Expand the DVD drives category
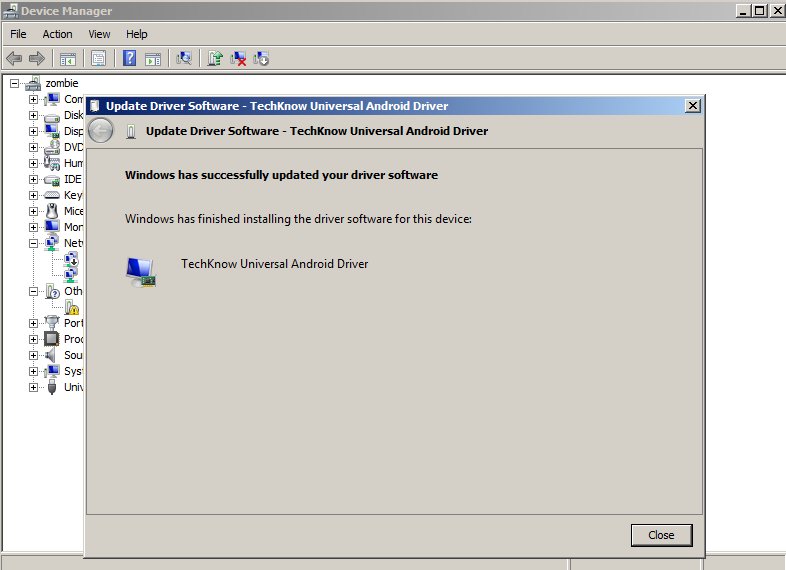The width and height of the screenshot is (786, 570). coord(33,147)
